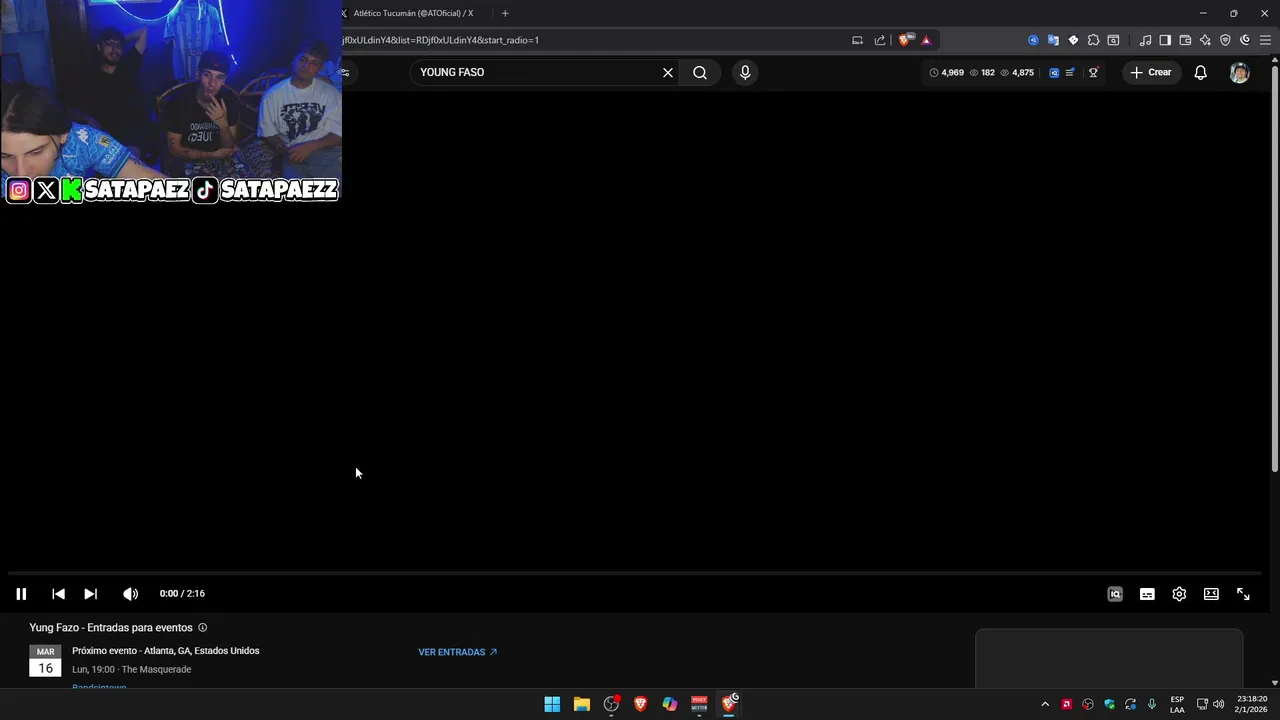
Task: Open Voicemeeter from taskbar
Action: [x=699, y=704]
